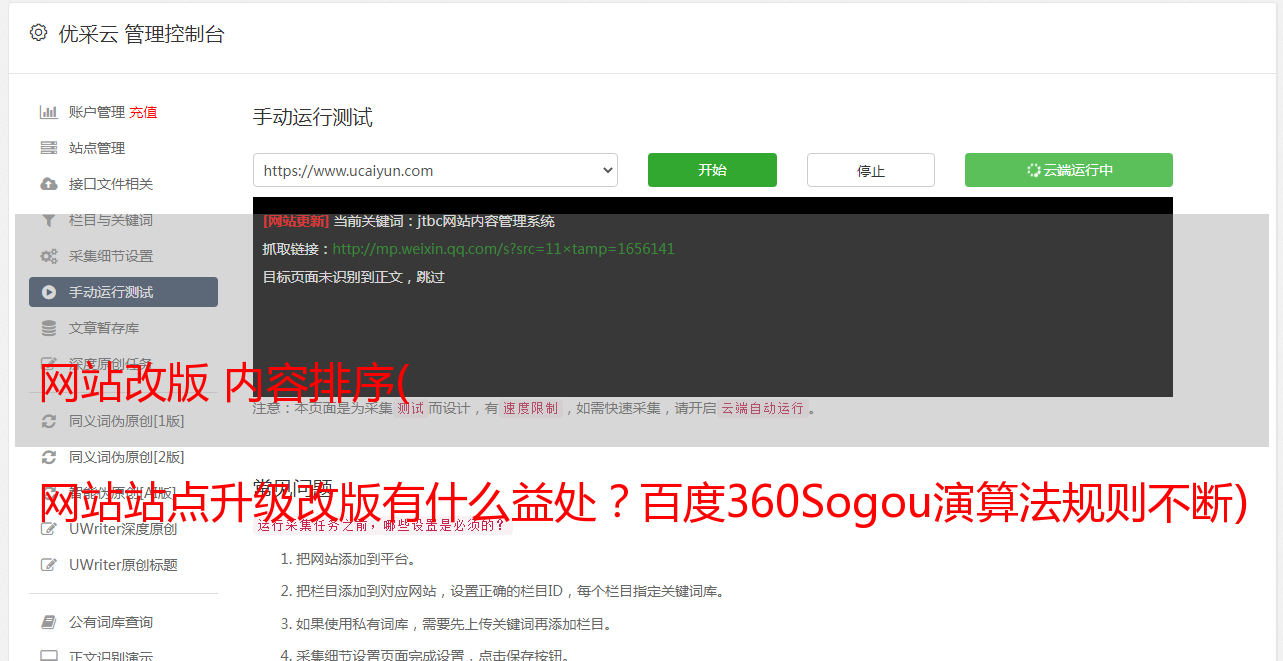Viewport: 1283px width, 661px height.
Task: Click the cloud upload icon for 接口文件相关
Action: coord(48,184)
